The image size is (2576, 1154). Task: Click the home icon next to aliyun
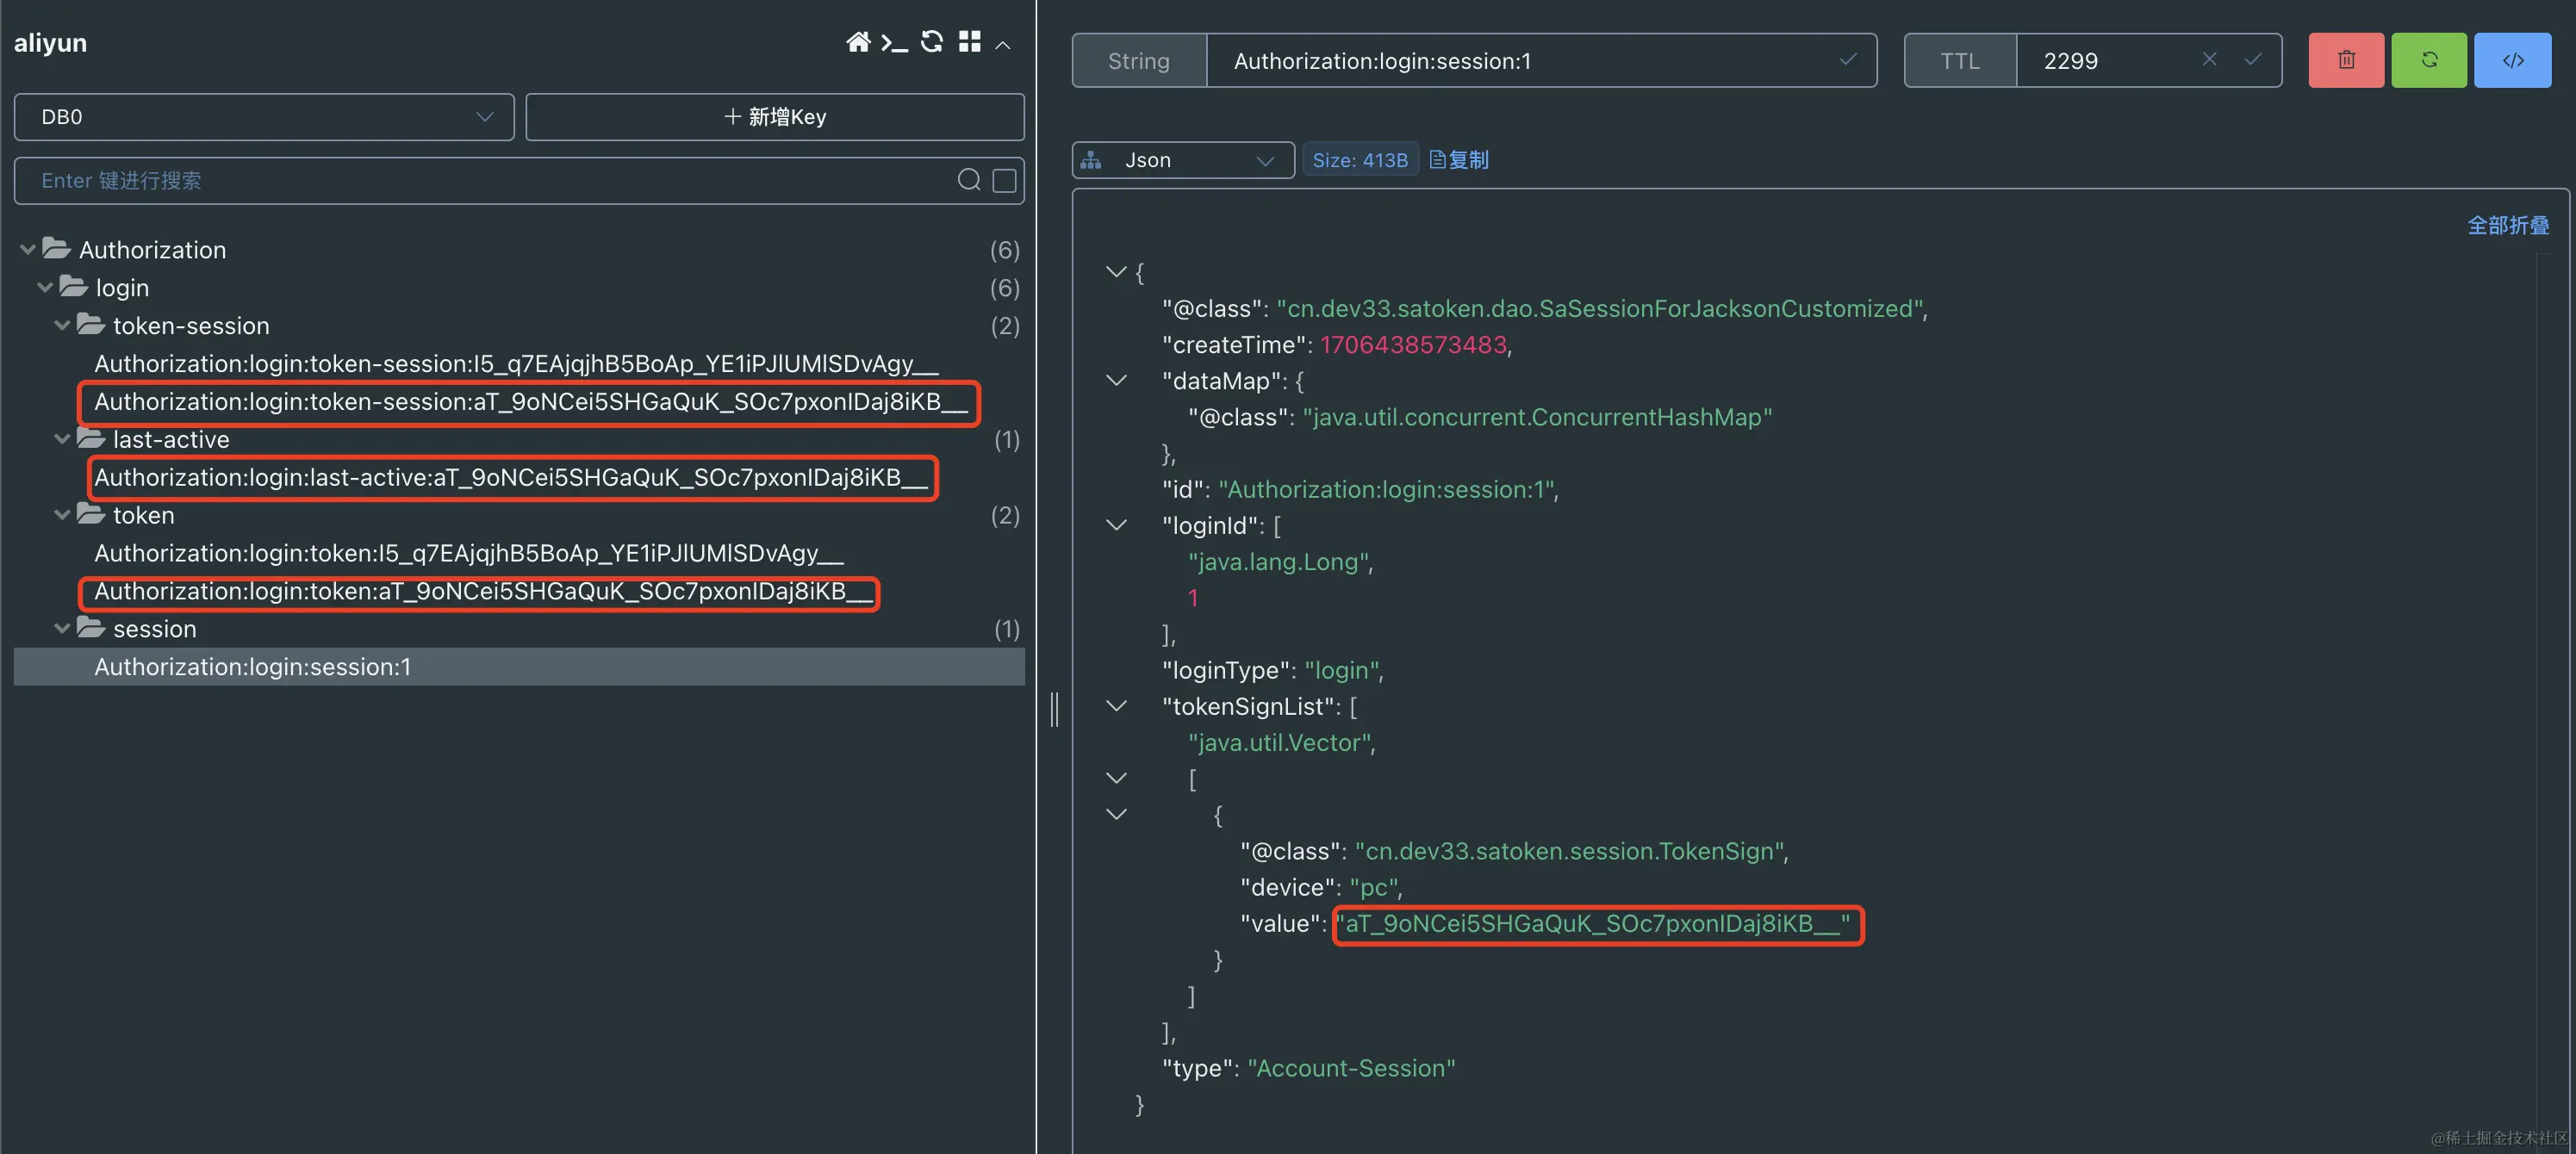pyautogui.click(x=857, y=42)
